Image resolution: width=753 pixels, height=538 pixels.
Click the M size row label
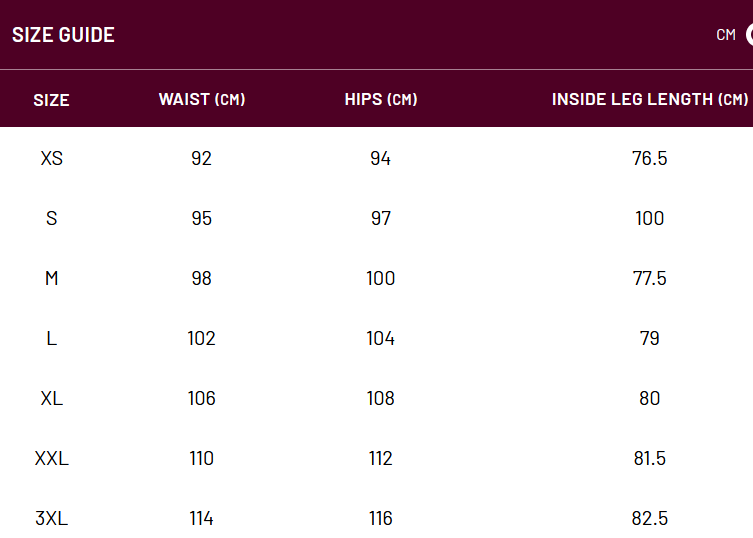tap(51, 278)
